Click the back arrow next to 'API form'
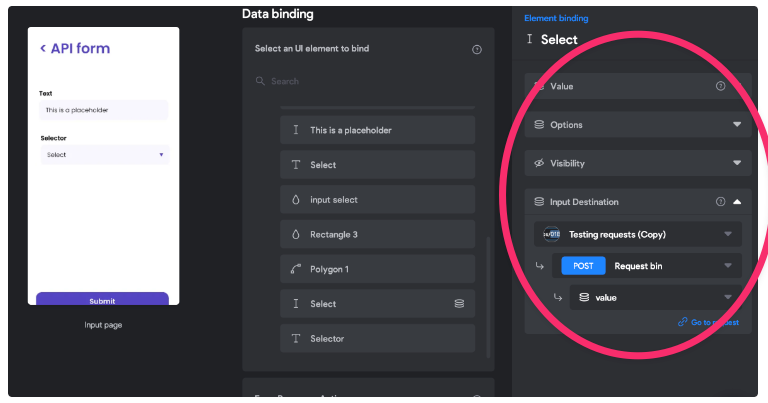The height and width of the screenshot is (403, 768). [x=43, y=48]
